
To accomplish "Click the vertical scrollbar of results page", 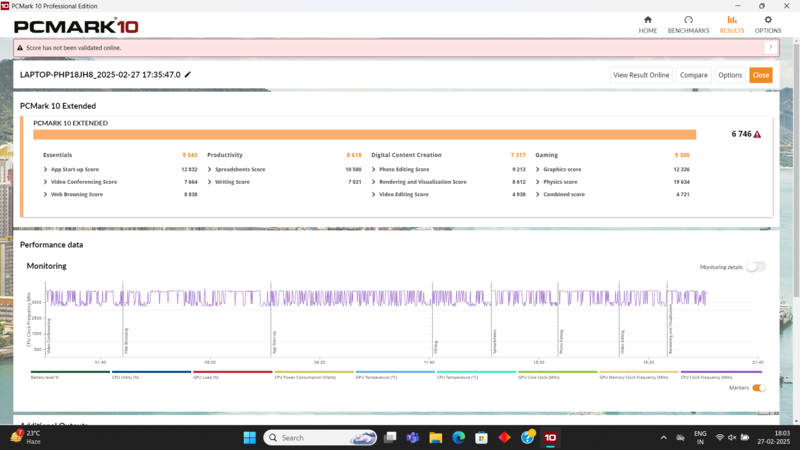I will 796,170.
